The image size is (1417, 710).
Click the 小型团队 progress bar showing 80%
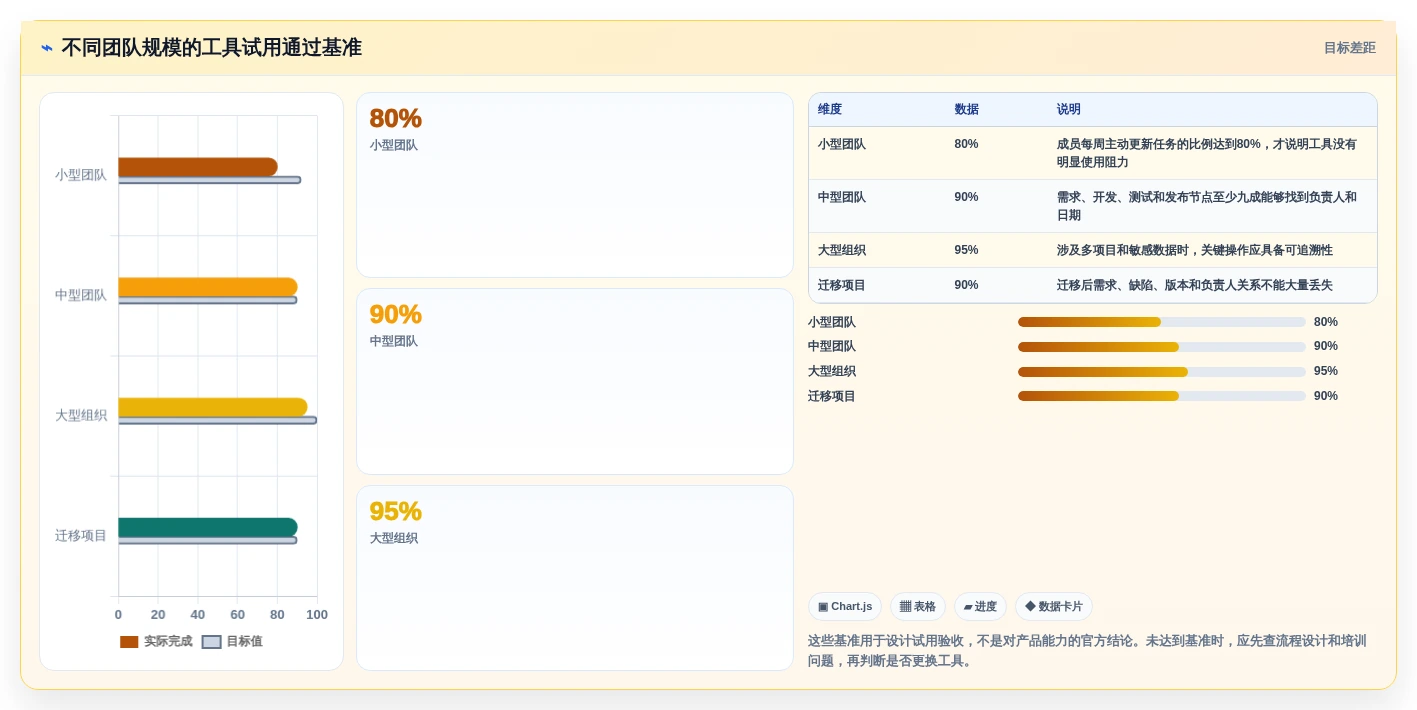(x=1162, y=322)
